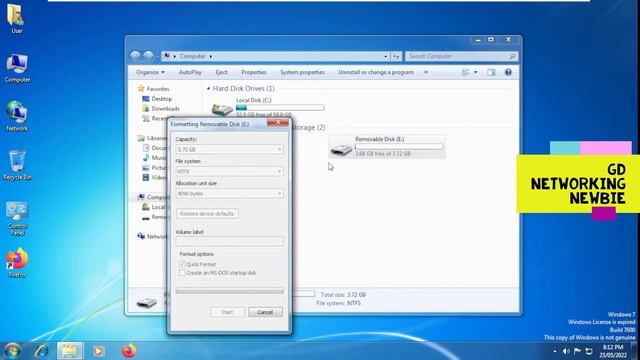Open the Allocation unit size dropdown
640x360 pixels.
click(229, 193)
